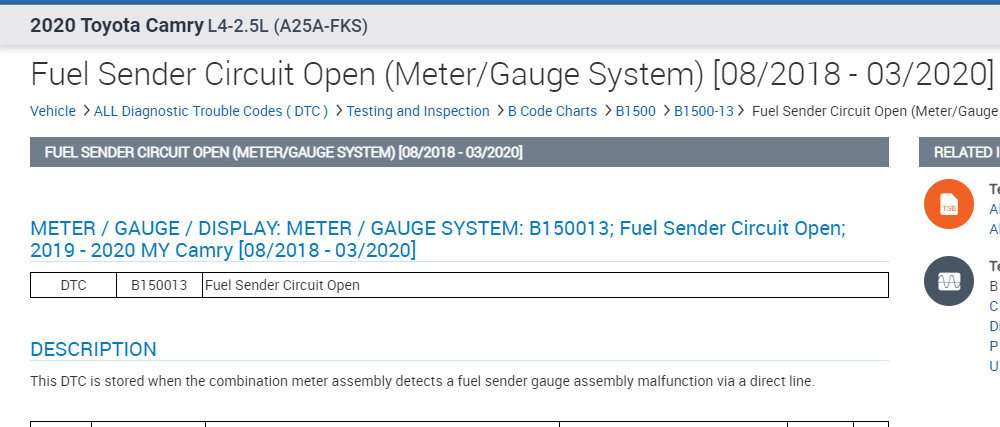Click the orange TSB icon

949,204
